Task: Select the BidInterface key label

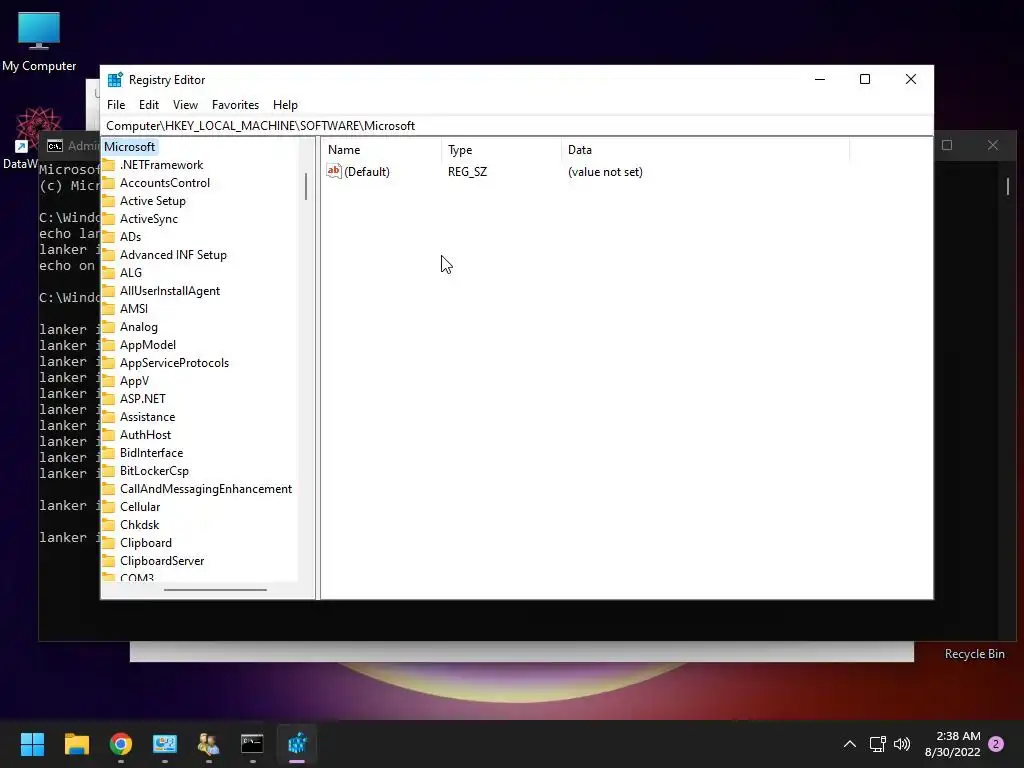Action: (x=151, y=453)
